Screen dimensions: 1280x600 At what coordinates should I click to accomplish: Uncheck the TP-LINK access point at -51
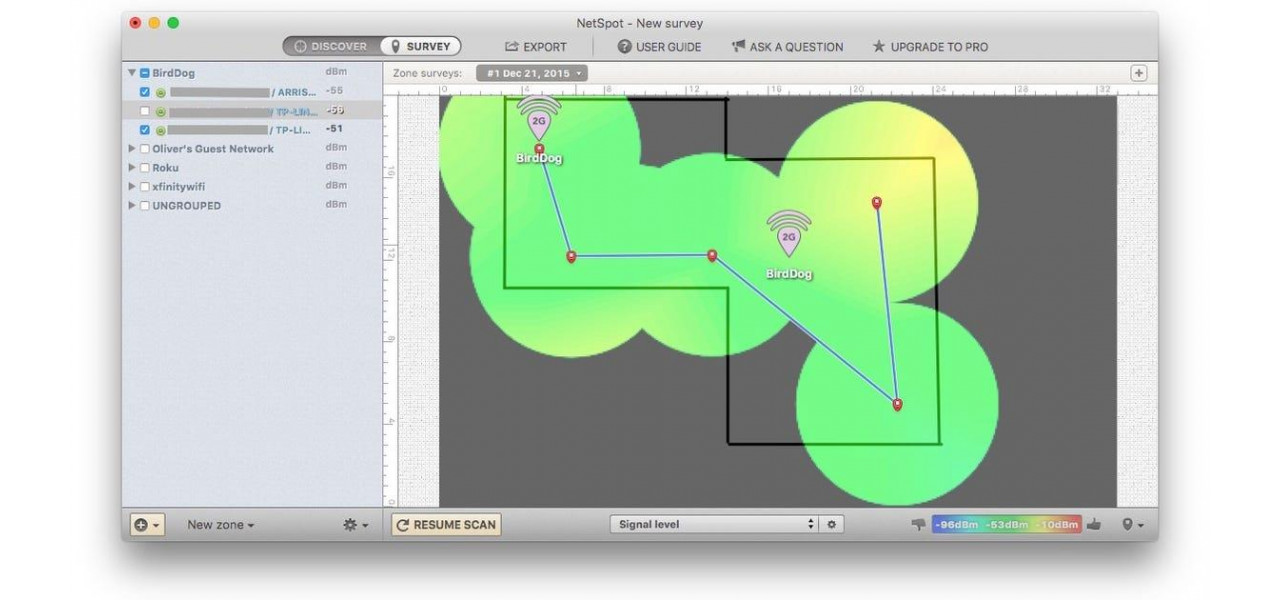click(145, 130)
